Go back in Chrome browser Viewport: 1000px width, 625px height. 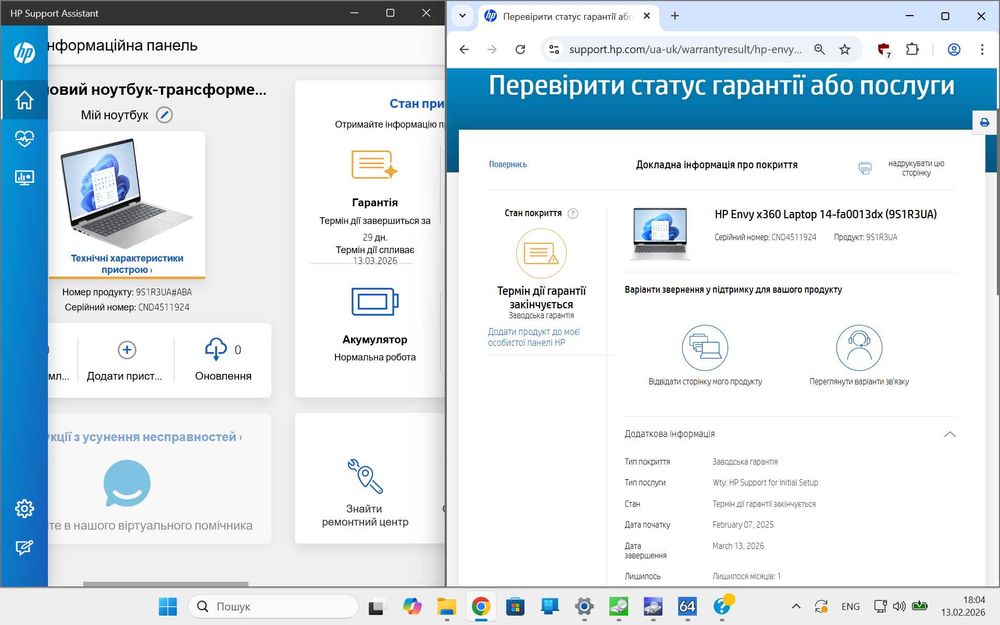coord(464,49)
